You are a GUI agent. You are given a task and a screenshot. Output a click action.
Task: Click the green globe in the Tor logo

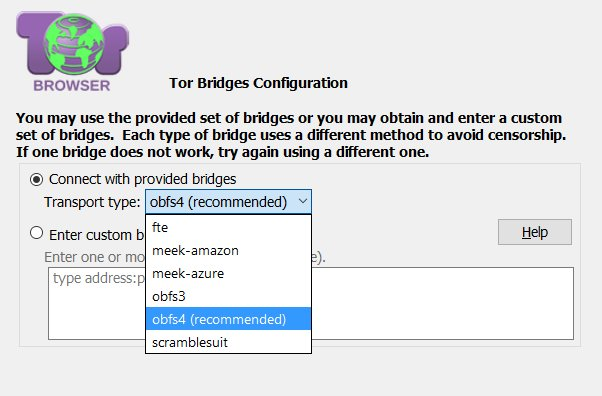point(74,44)
